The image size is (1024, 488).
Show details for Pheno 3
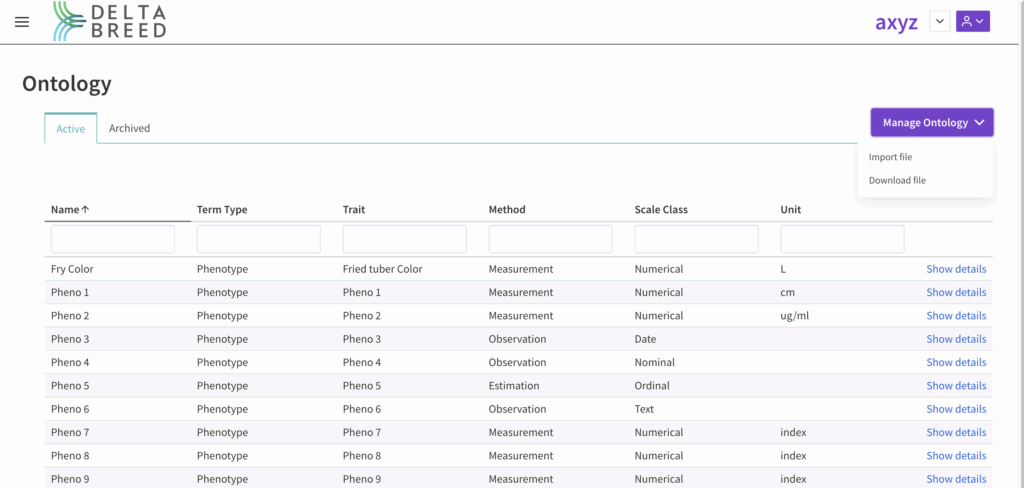click(955, 339)
